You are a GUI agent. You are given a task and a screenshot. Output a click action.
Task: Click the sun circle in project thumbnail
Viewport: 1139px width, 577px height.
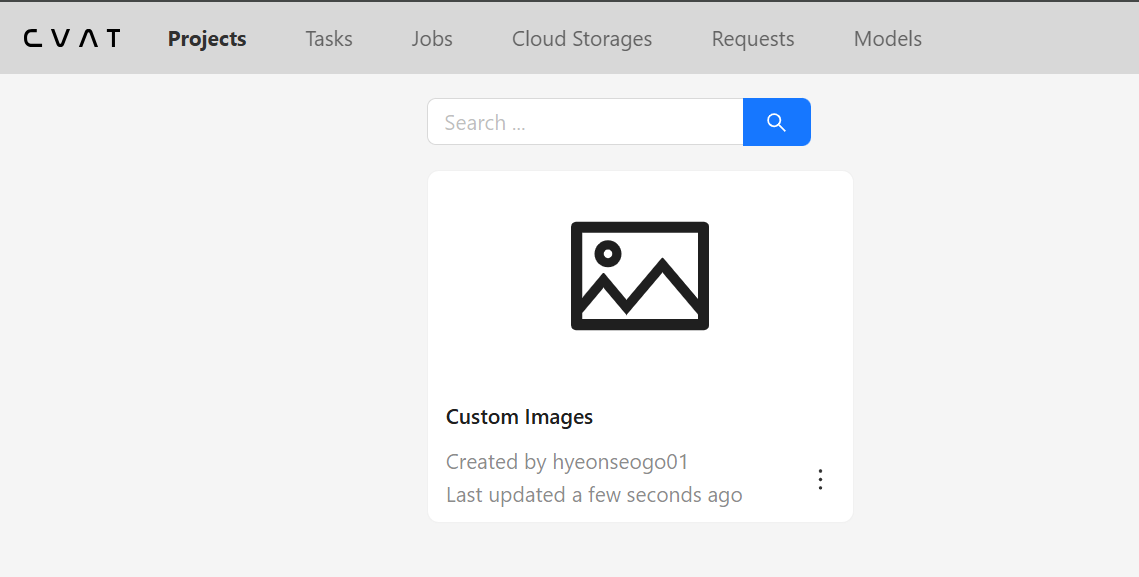[607, 254]
